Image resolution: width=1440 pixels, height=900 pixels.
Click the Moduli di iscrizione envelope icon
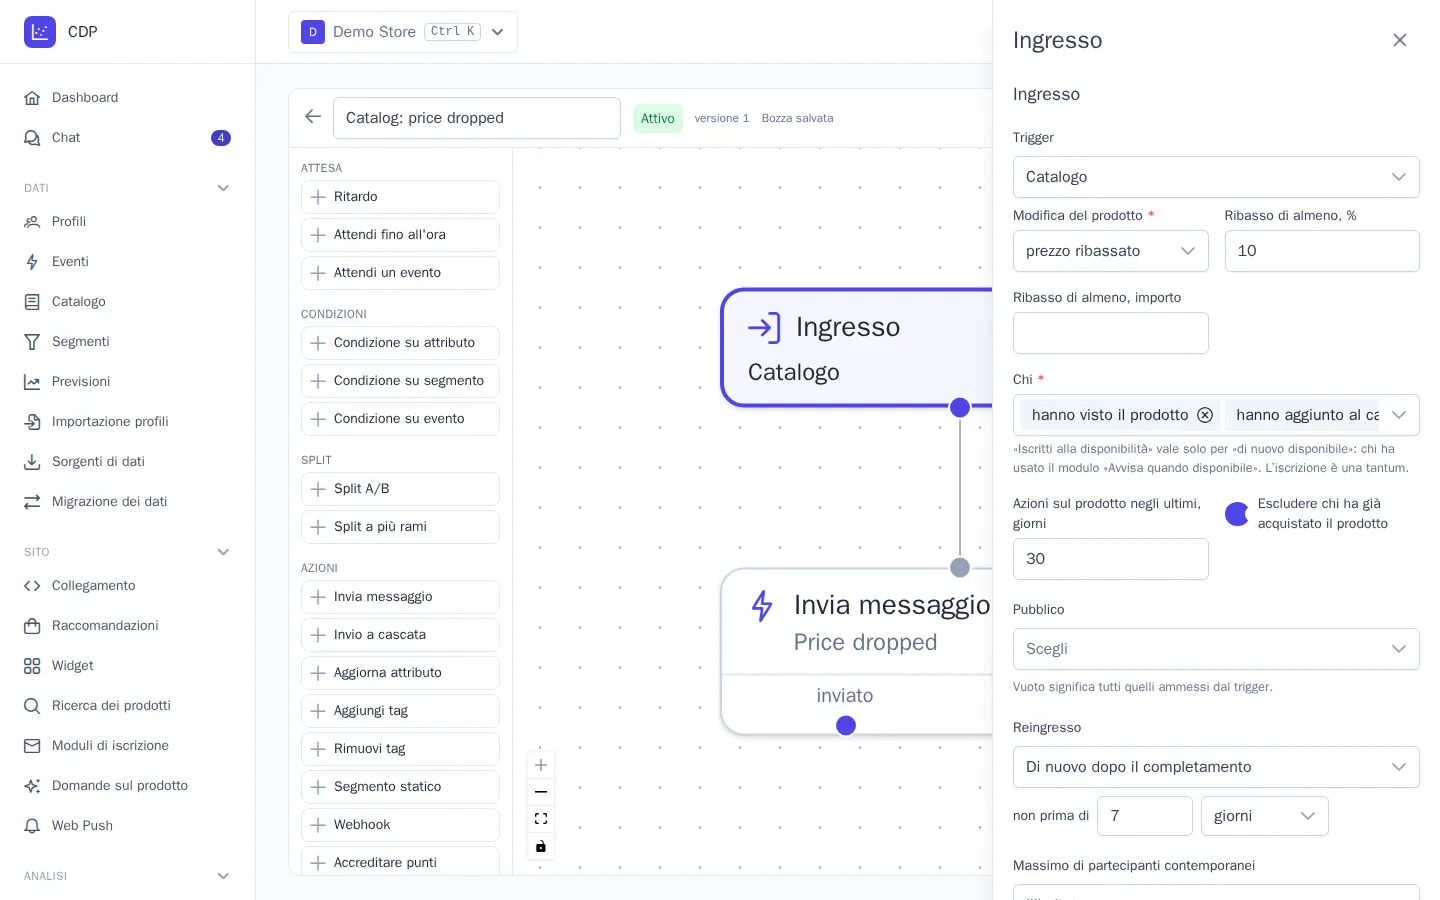point(32,746)
